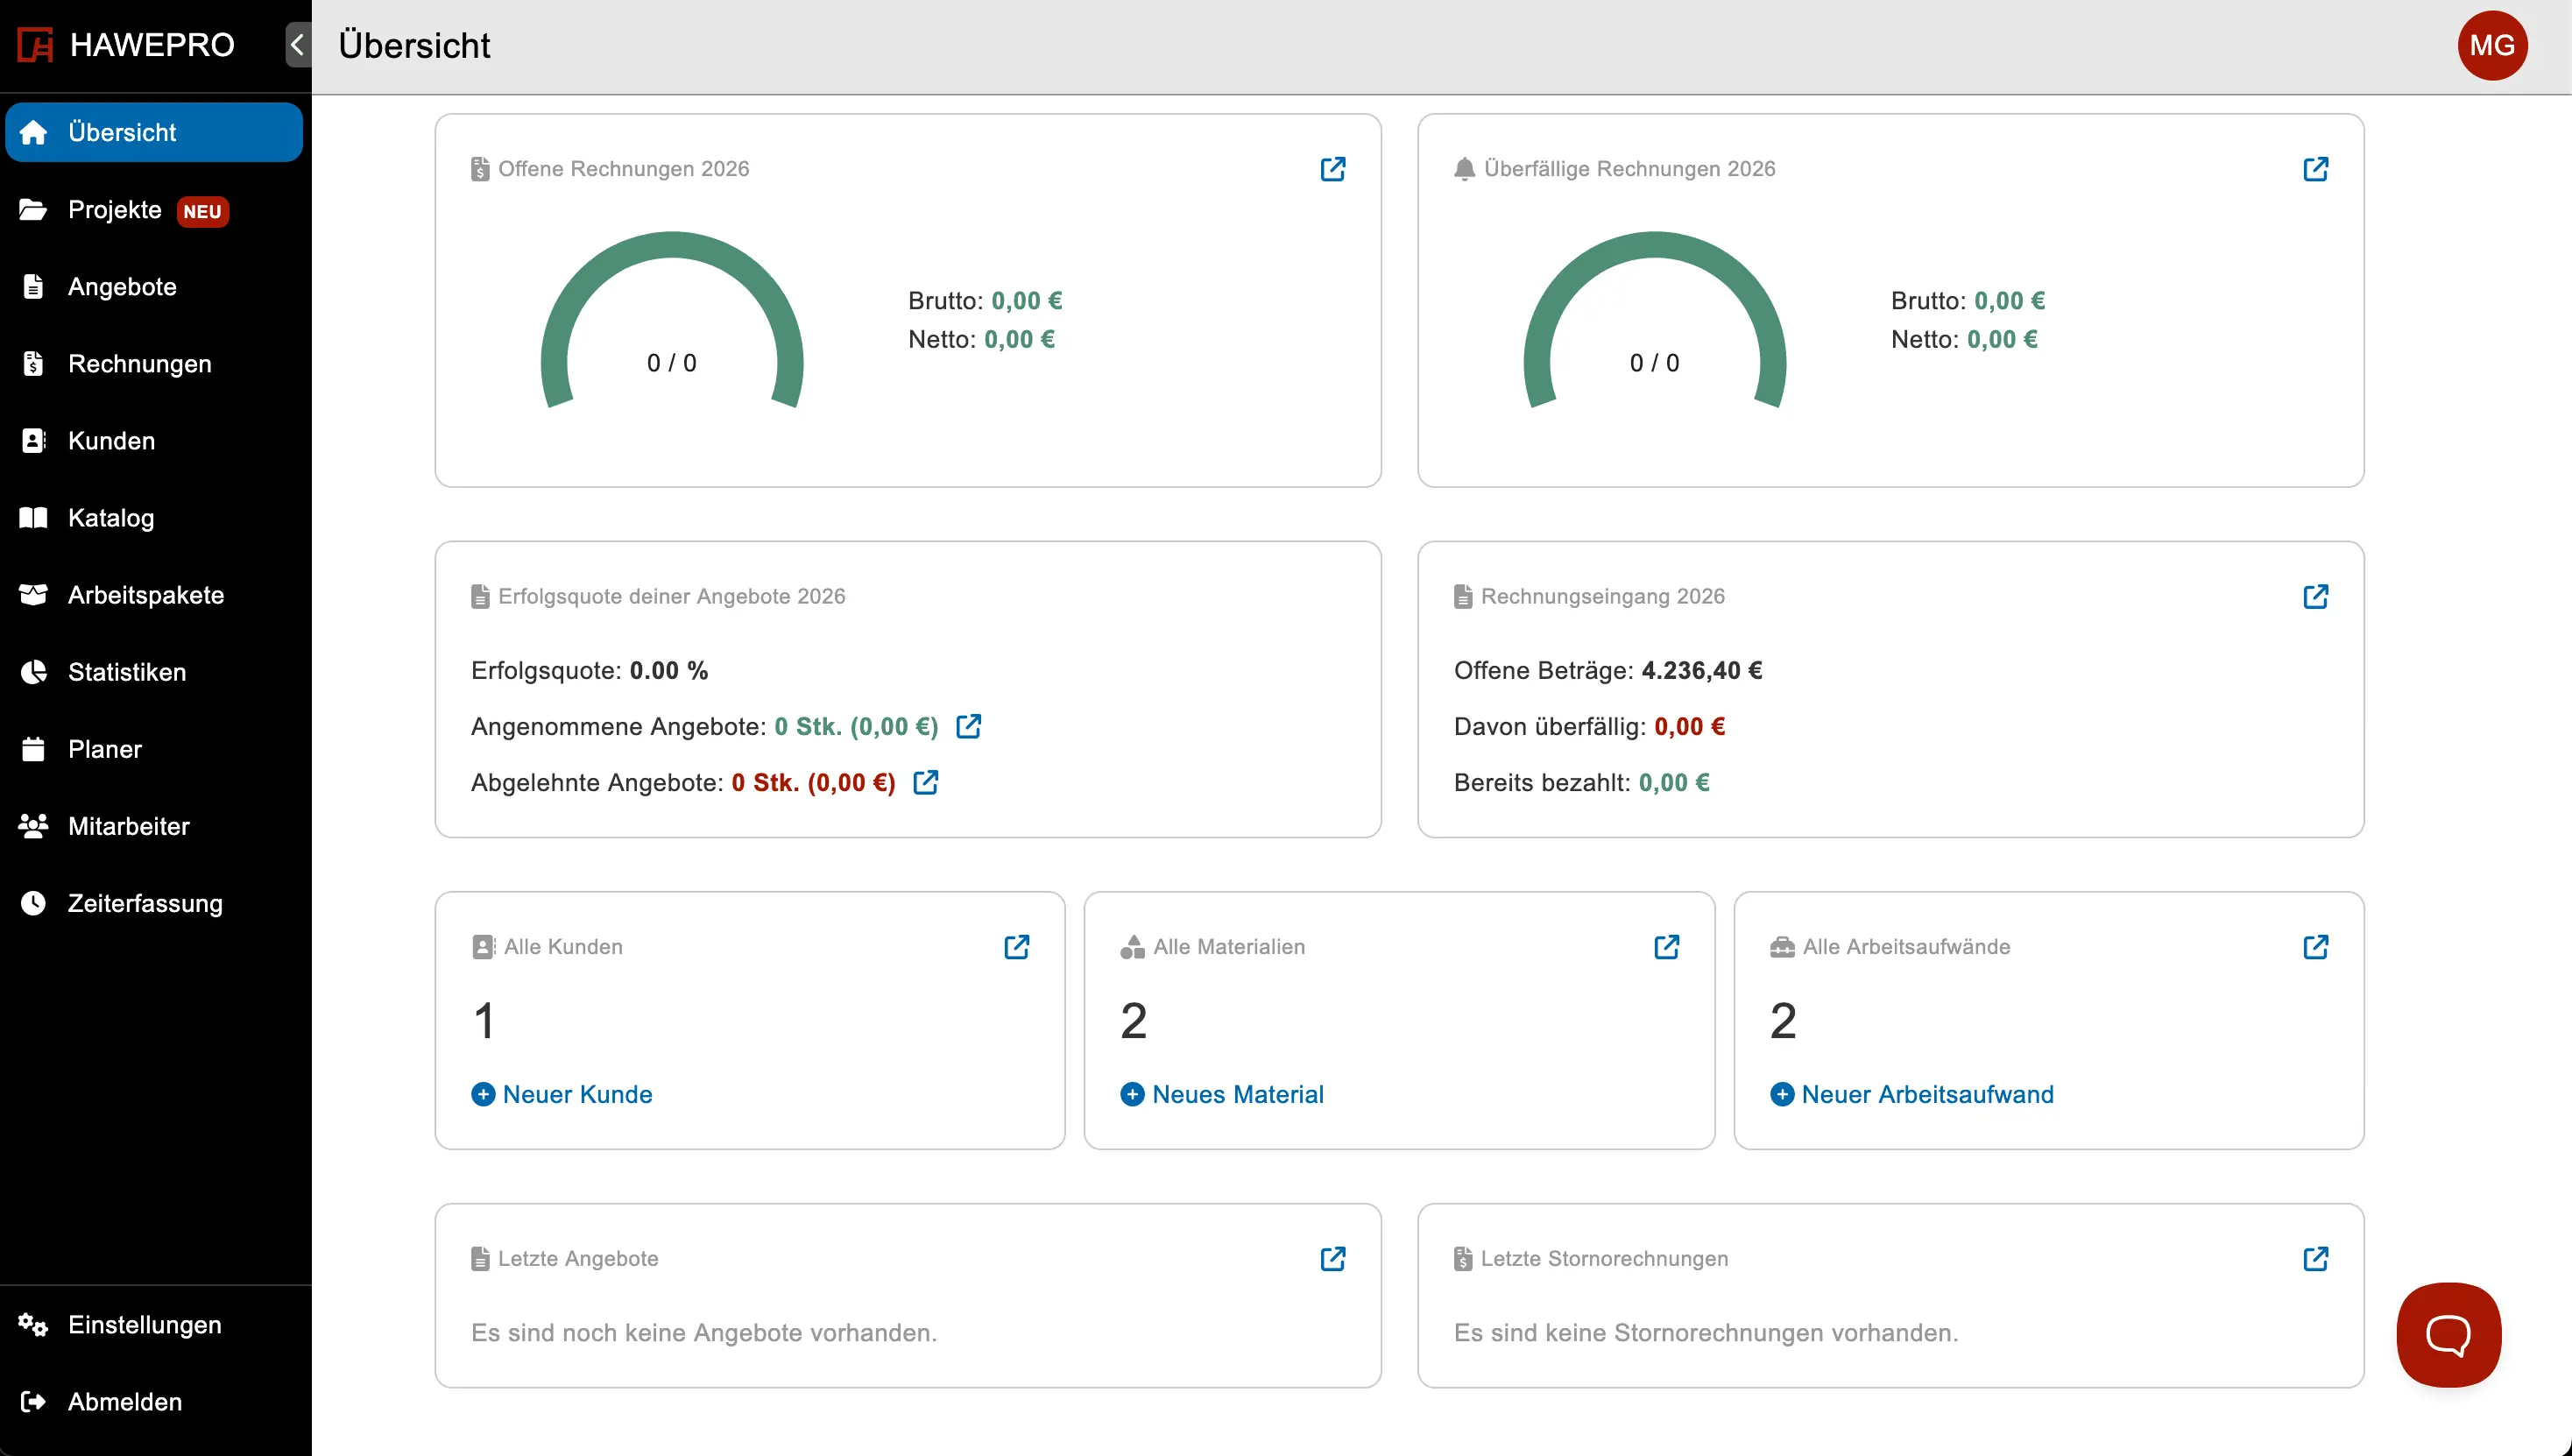
Task: Open external link for Offene Rechnungen 2026
Action: 1332,169
